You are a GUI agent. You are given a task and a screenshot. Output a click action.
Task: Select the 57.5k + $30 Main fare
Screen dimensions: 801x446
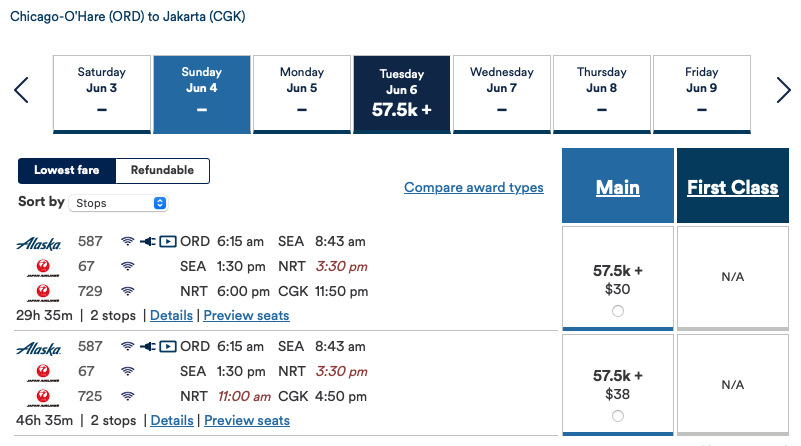tap(618, 311)
